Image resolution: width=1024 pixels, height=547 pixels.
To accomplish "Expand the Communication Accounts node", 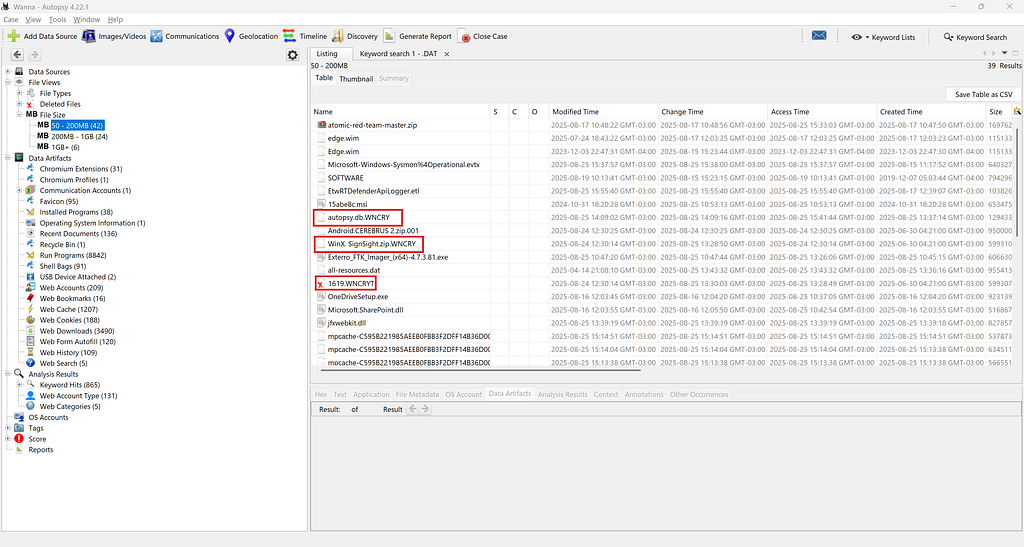I will click(x=19, y=191).
